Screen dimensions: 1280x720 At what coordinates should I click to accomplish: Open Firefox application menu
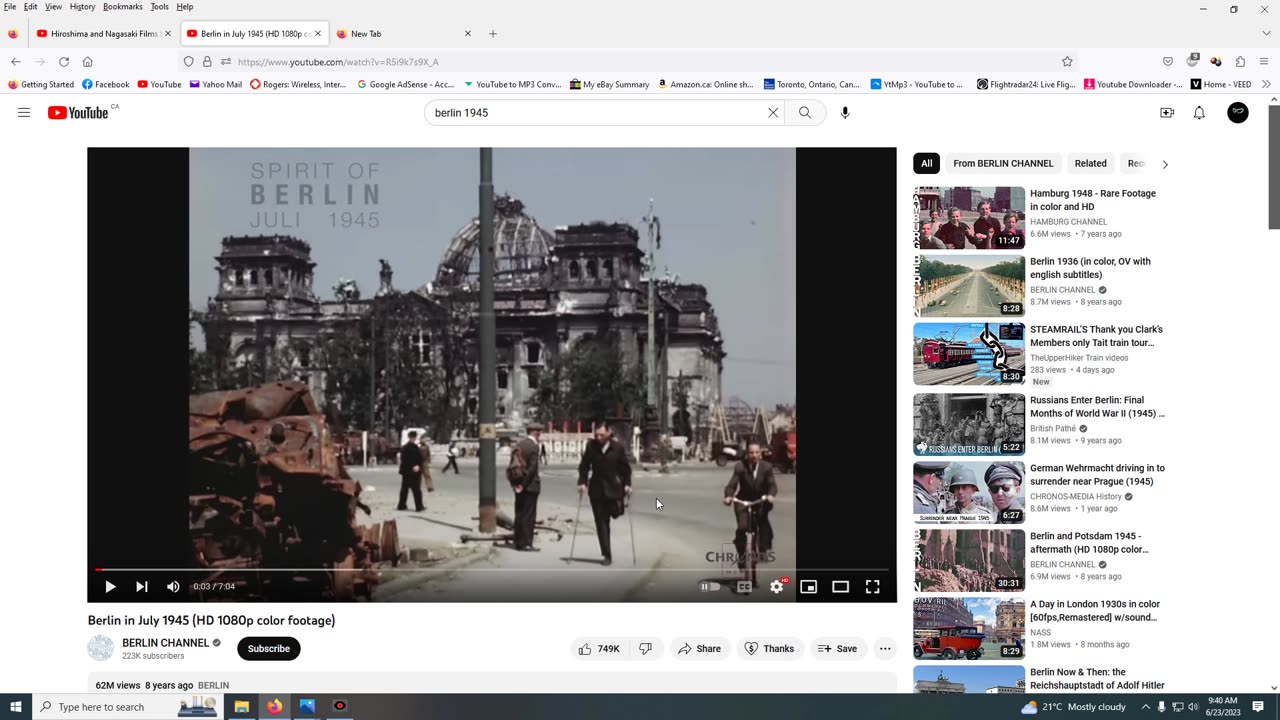(1264, 62)
